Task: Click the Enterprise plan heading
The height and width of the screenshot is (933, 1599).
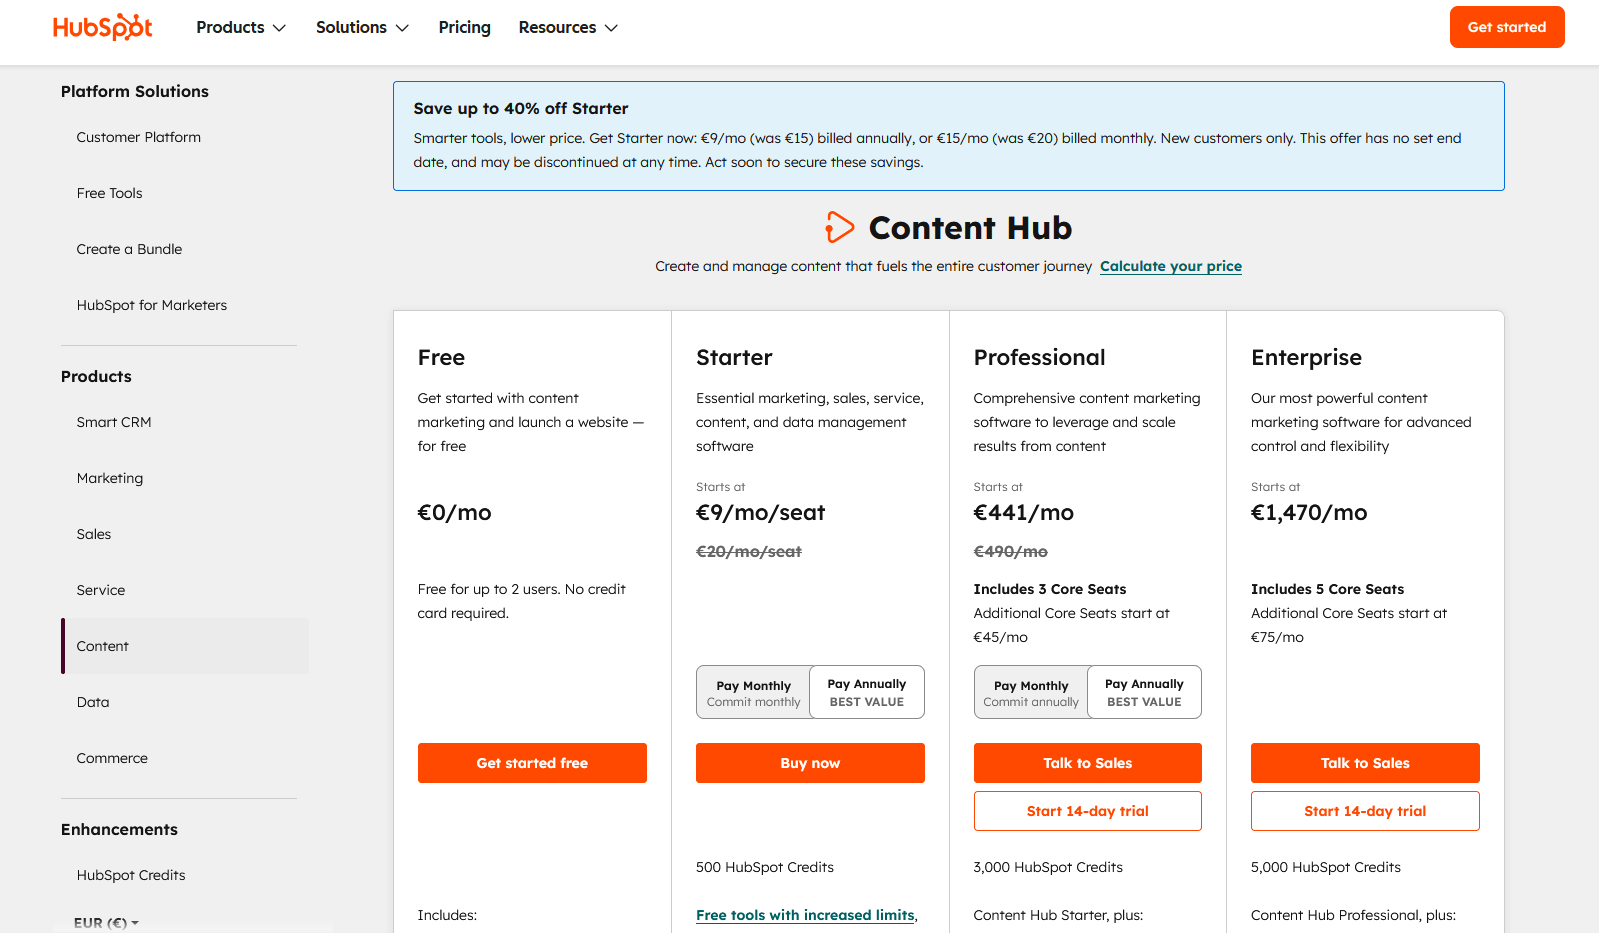Action: (1306, 357)
